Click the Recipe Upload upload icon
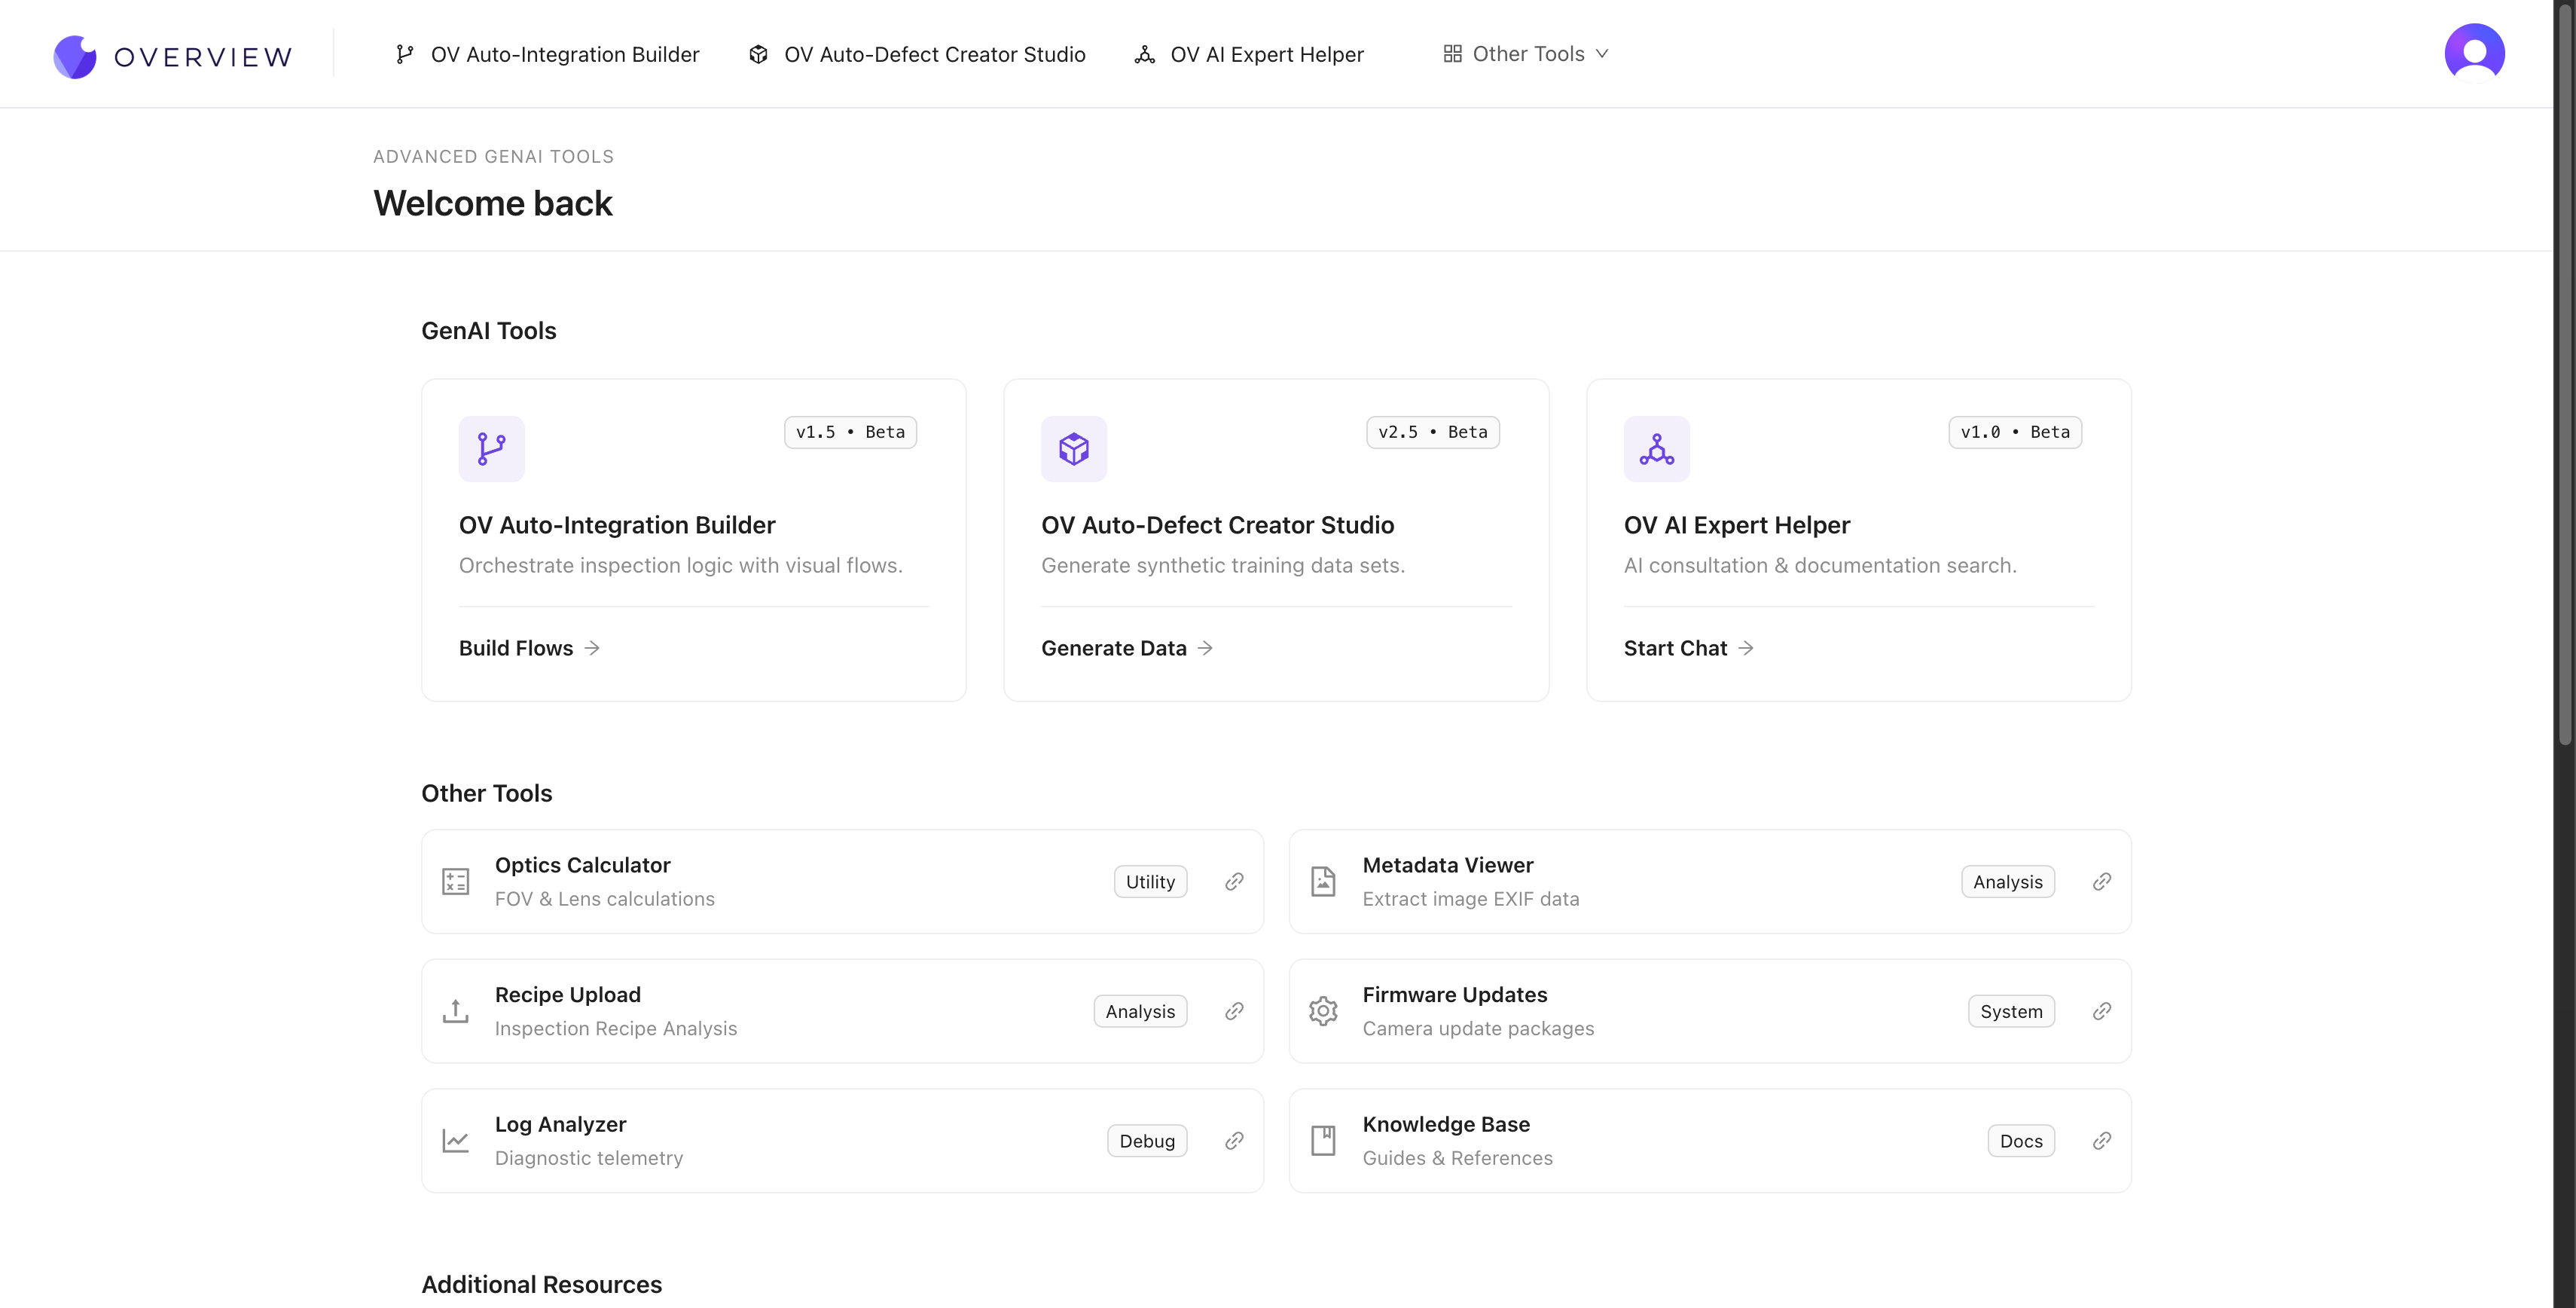 (455, 1011)
